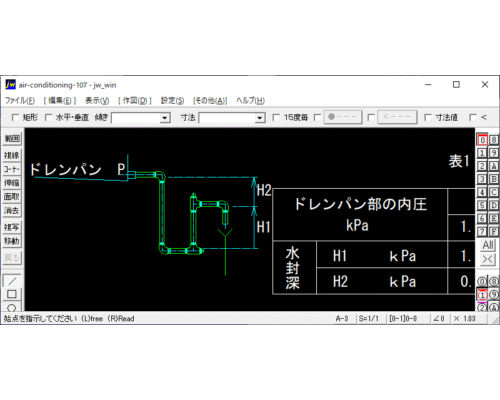Switch to layer 6 button
This screenshot has width=500, height=400.
pyautogui.click(x=482, y=218)
